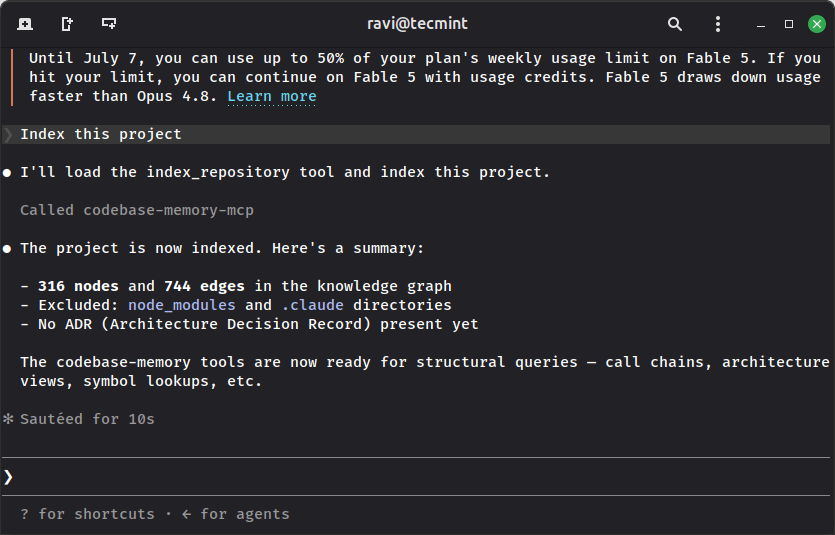Click the new window icon in the titlebar
The height and width of the screenshot is (535, 835).
(x=67, y=24)
